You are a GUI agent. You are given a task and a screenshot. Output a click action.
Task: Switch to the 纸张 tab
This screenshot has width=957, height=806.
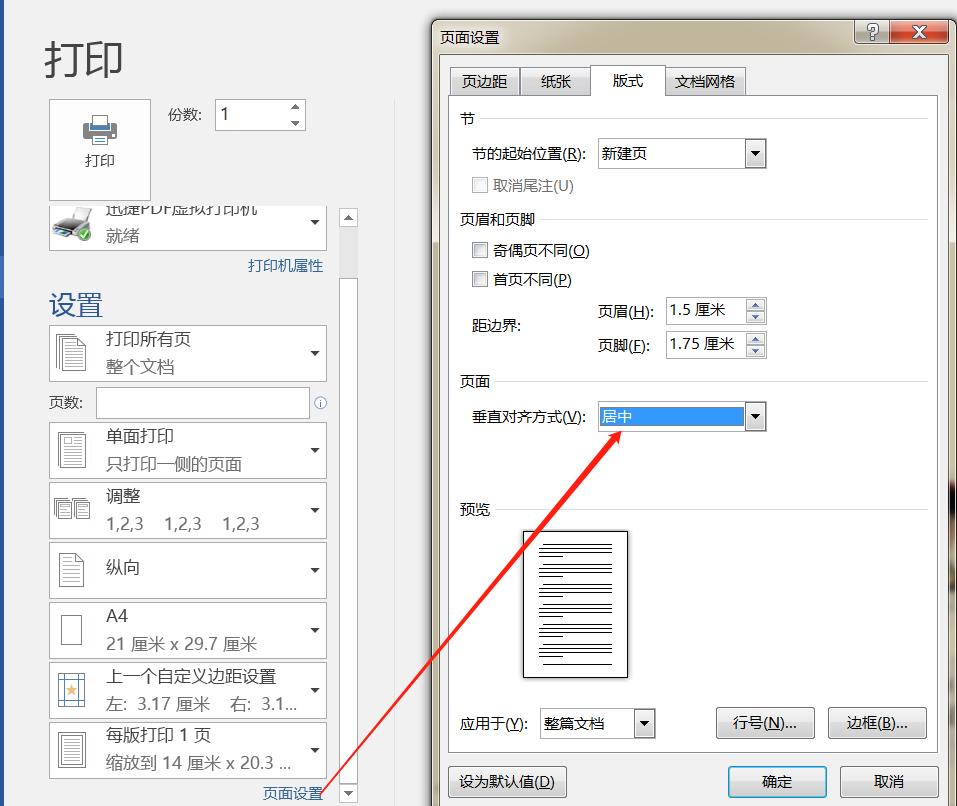coord(556,82)
